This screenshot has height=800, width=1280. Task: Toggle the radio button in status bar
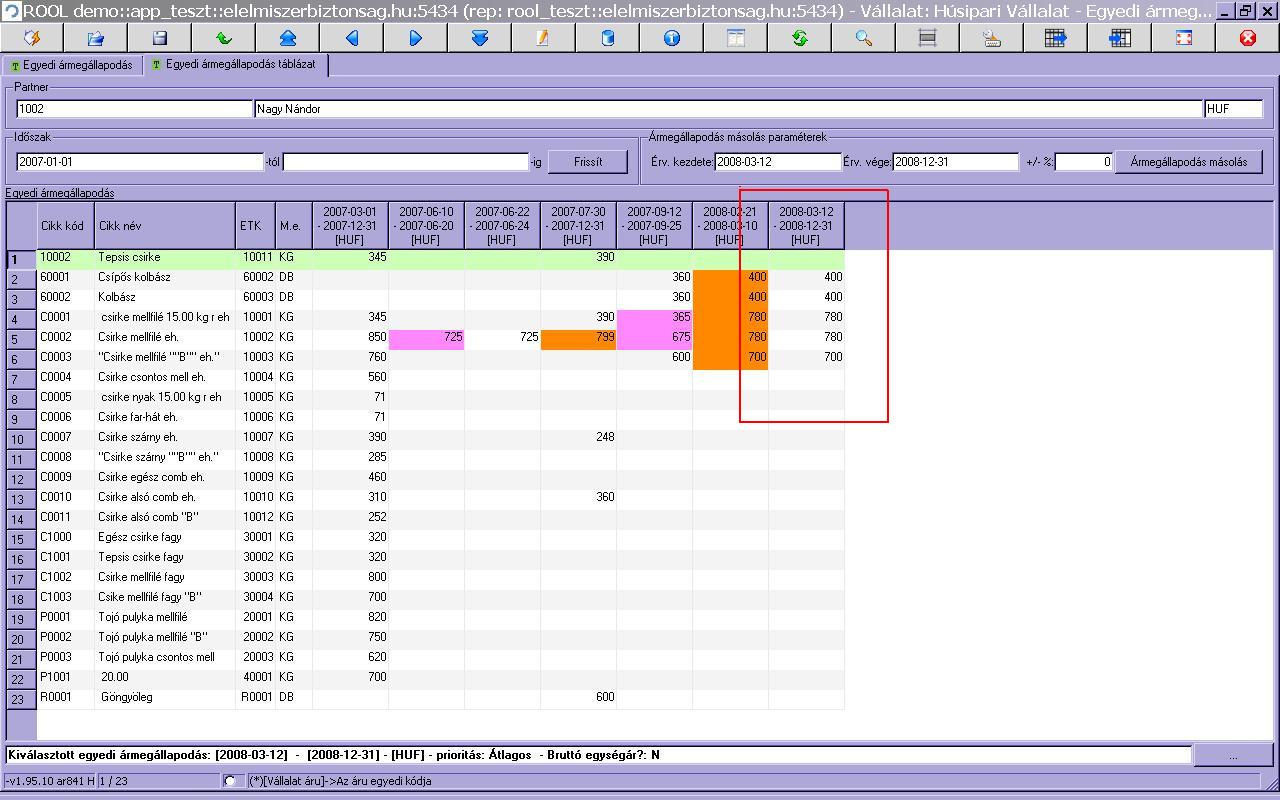(x=230, y=781)
